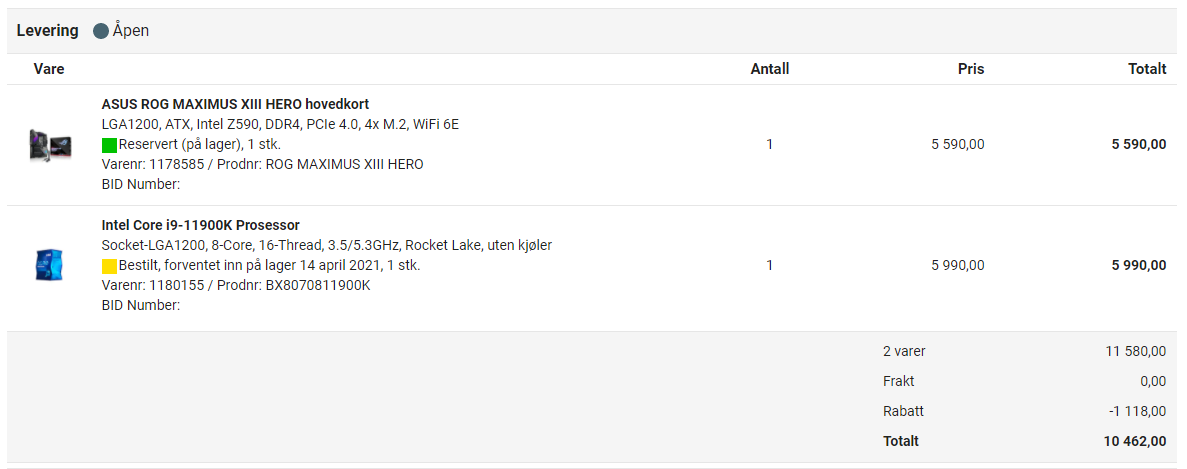Click the Frakt label in summary
This screenshot has width=1187, height=469.
point(899,381)
